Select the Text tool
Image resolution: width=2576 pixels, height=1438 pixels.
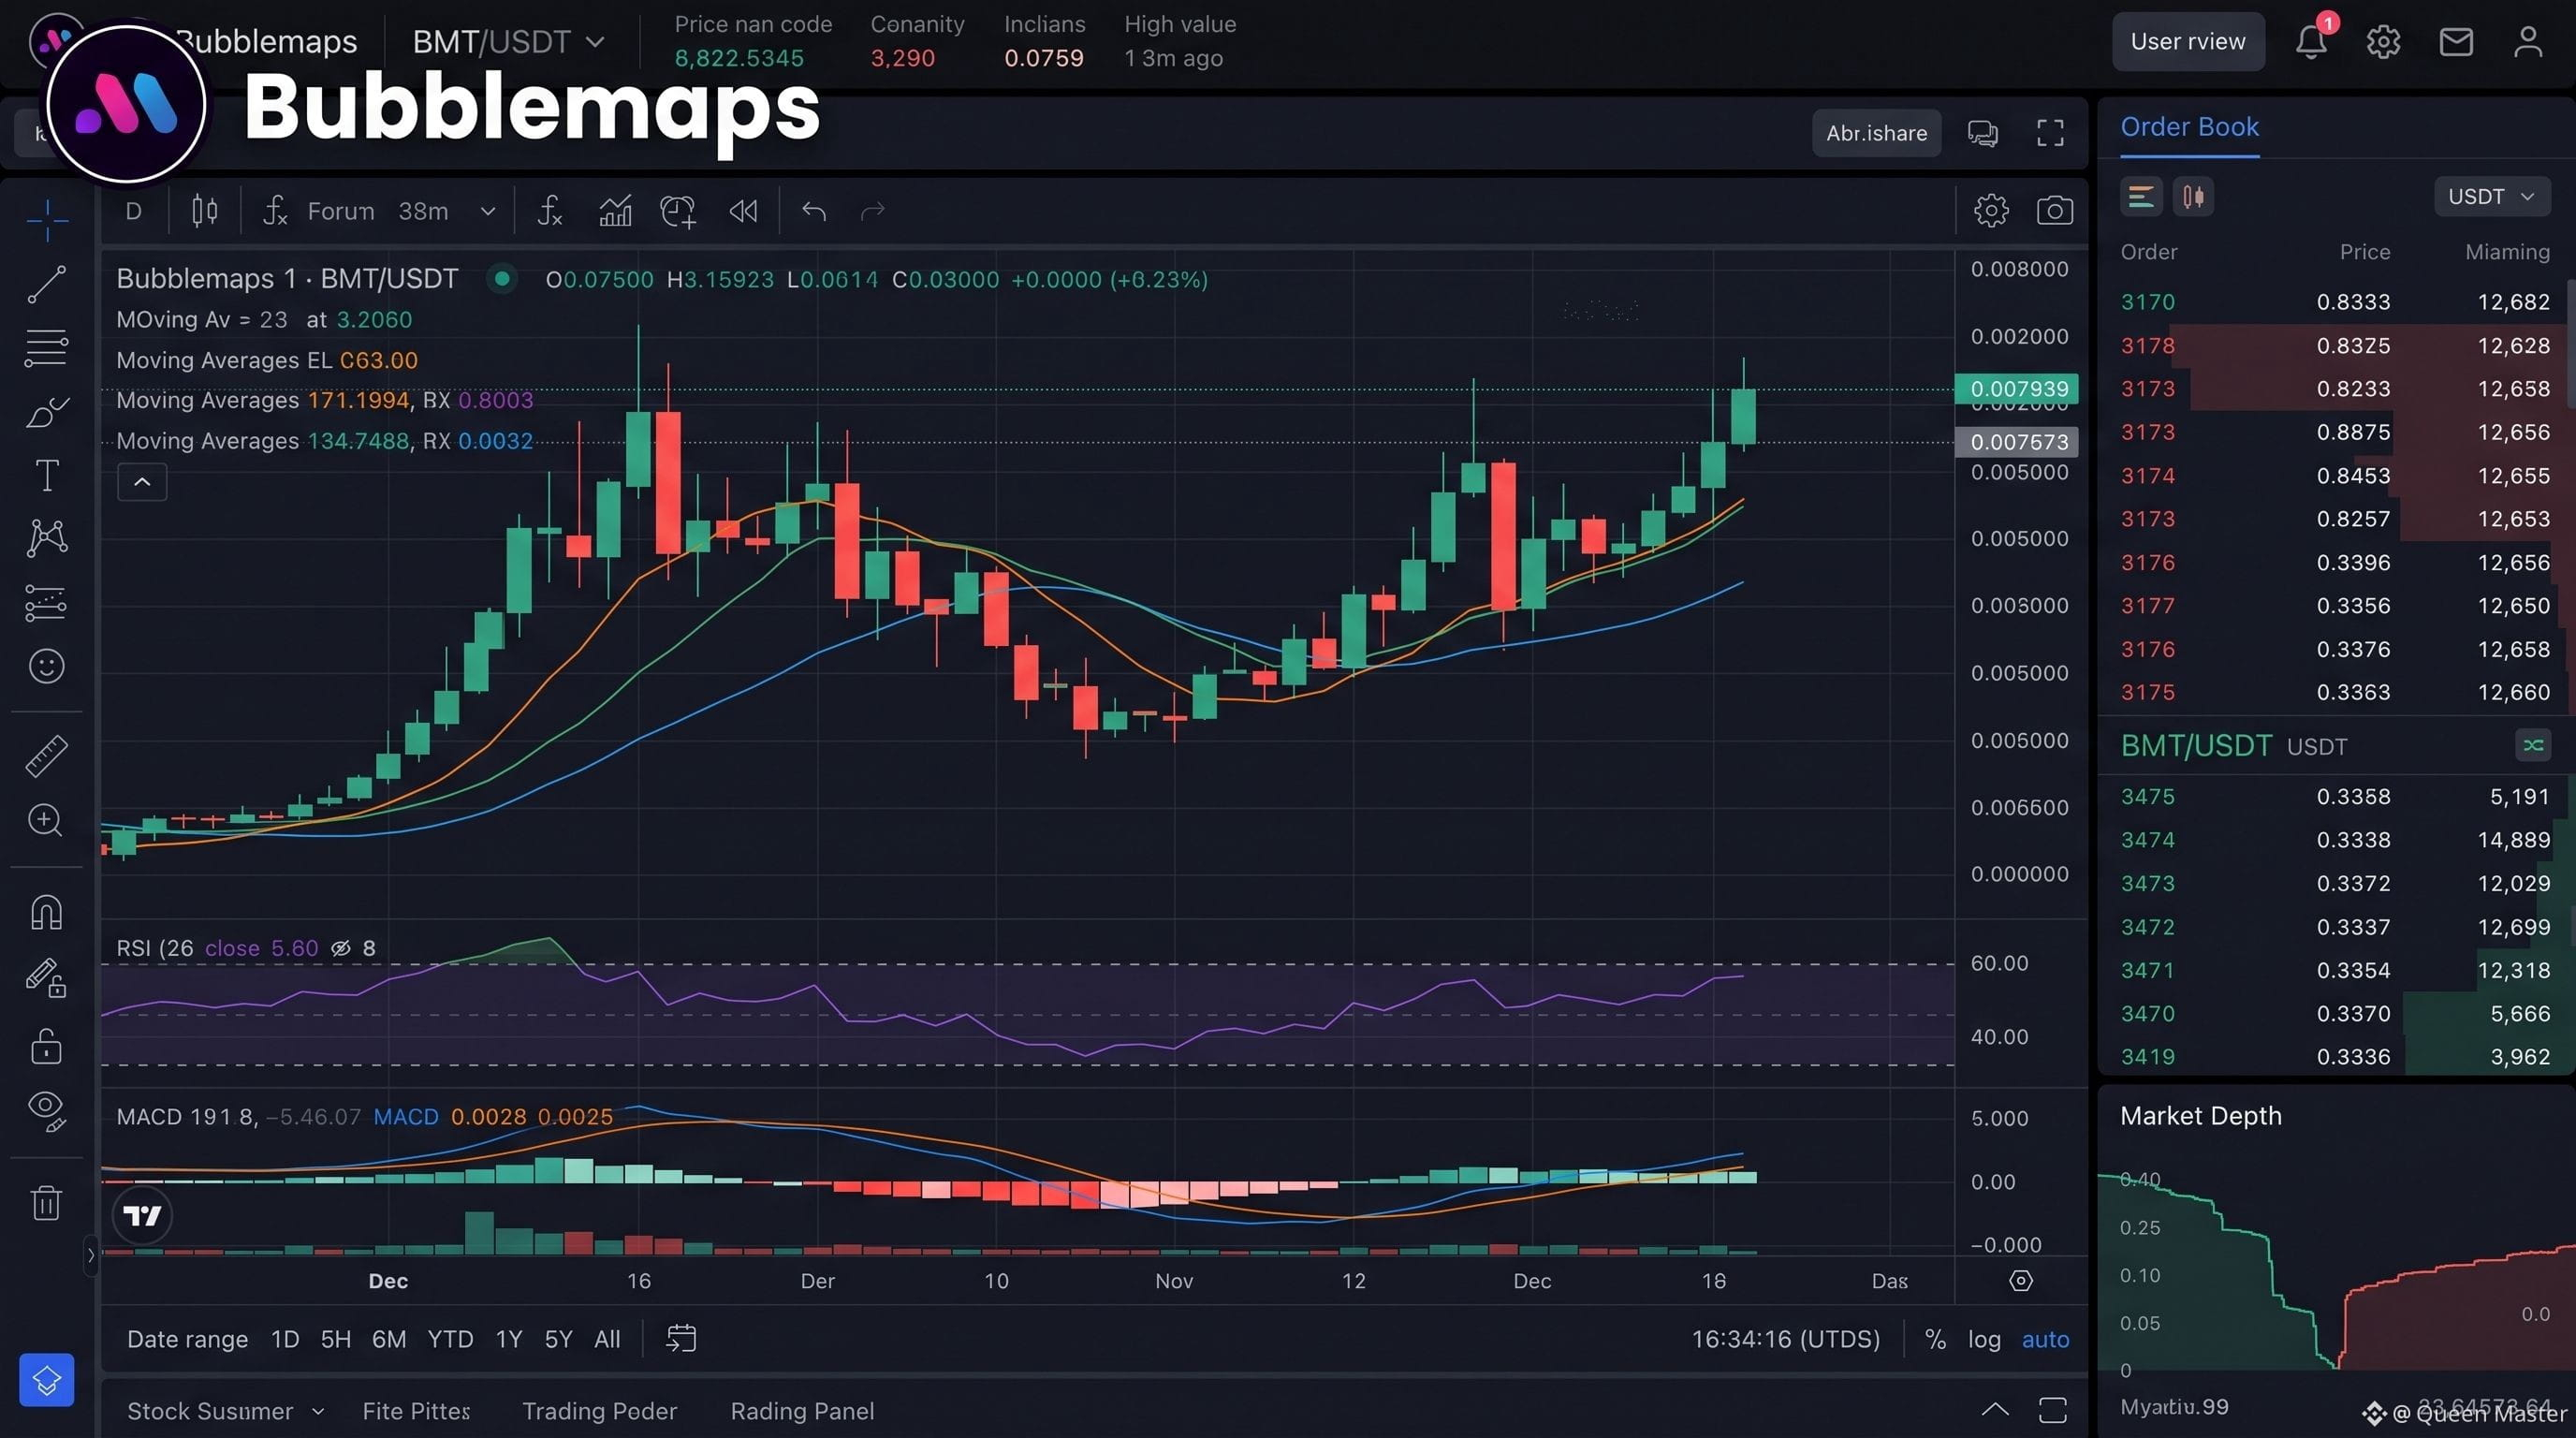coord(47,475)
